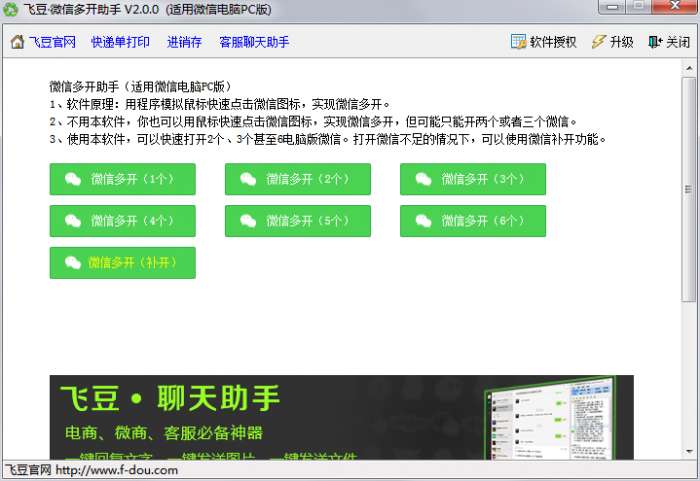Start 微信多开（4个）

pyautogui.click(x=123, y=221)
